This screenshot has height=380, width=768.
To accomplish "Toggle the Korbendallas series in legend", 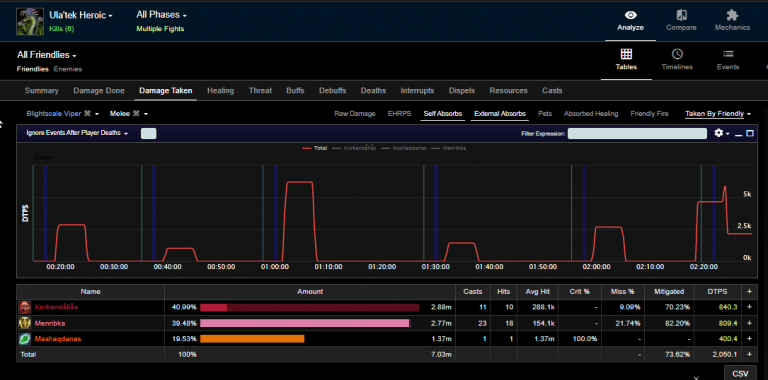I will pos(354,148).
